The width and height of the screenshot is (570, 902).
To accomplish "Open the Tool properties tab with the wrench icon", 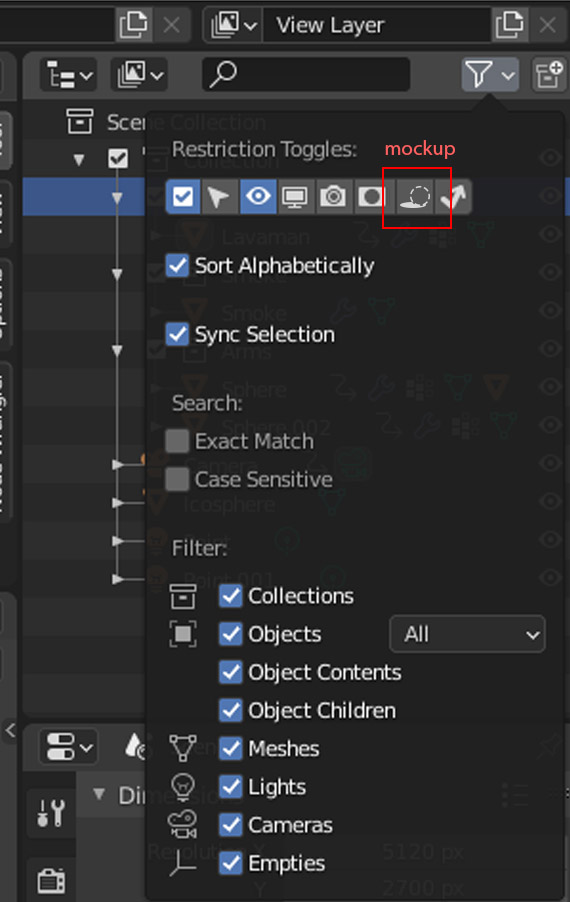I will [x=51, y=813].
